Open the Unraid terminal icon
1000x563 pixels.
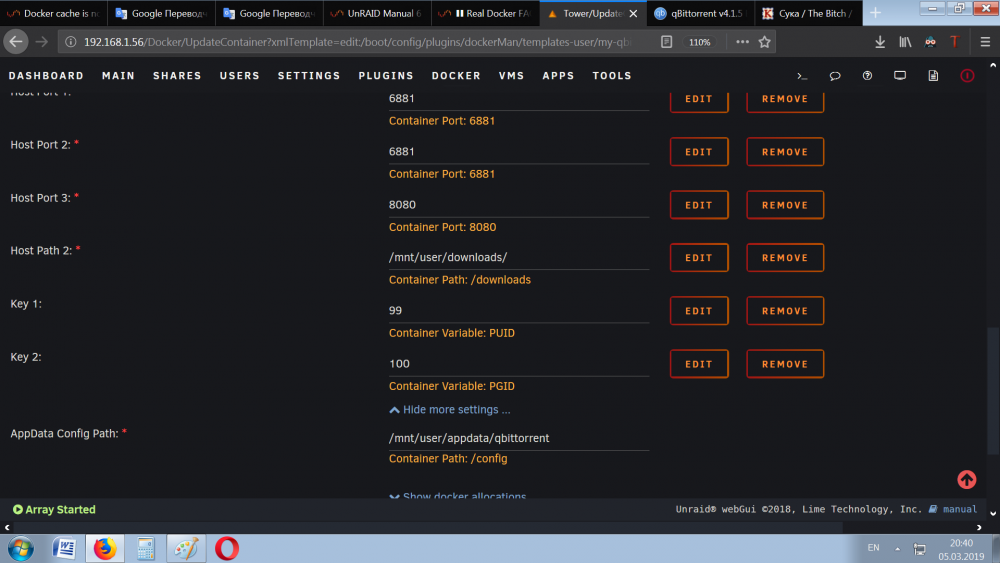tap(802, 76)
